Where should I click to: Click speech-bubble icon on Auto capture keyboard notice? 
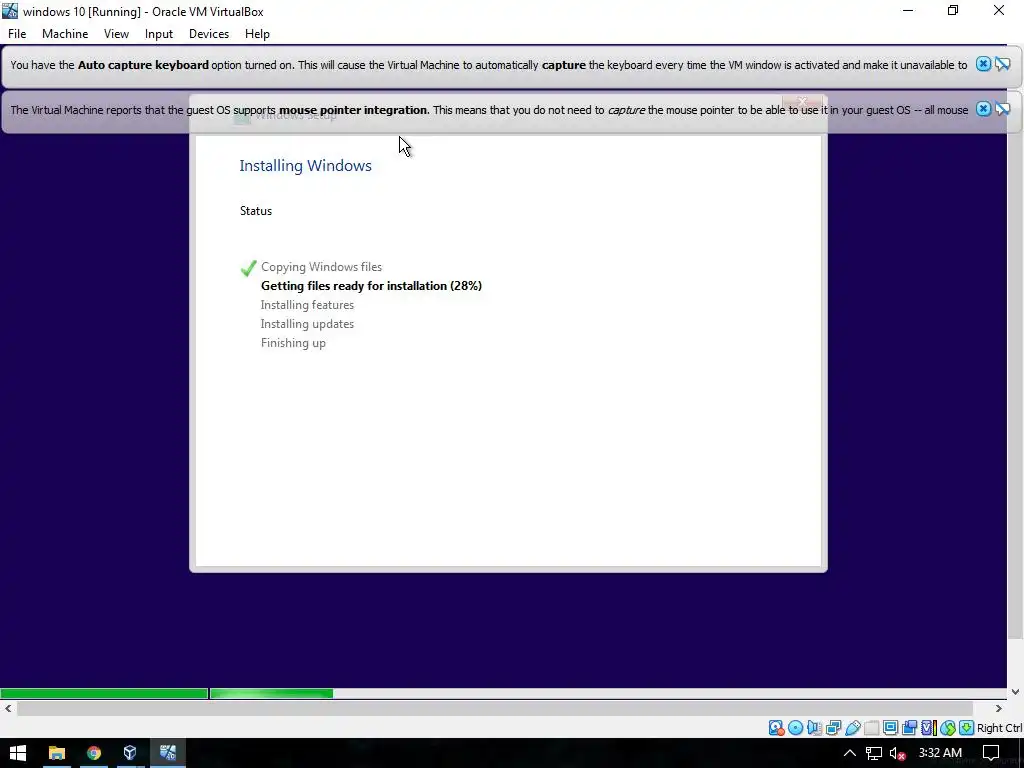tap(1003, 64)
